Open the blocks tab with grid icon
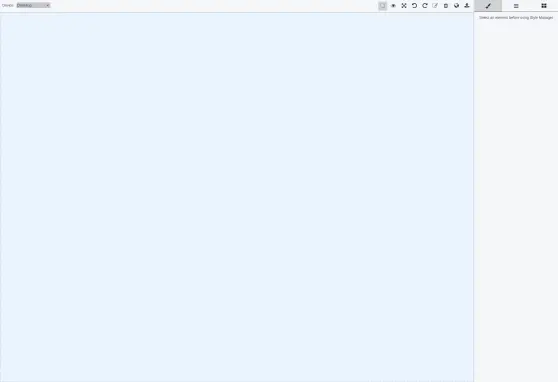Screen dimensions: 558x382 click(544, 6)
